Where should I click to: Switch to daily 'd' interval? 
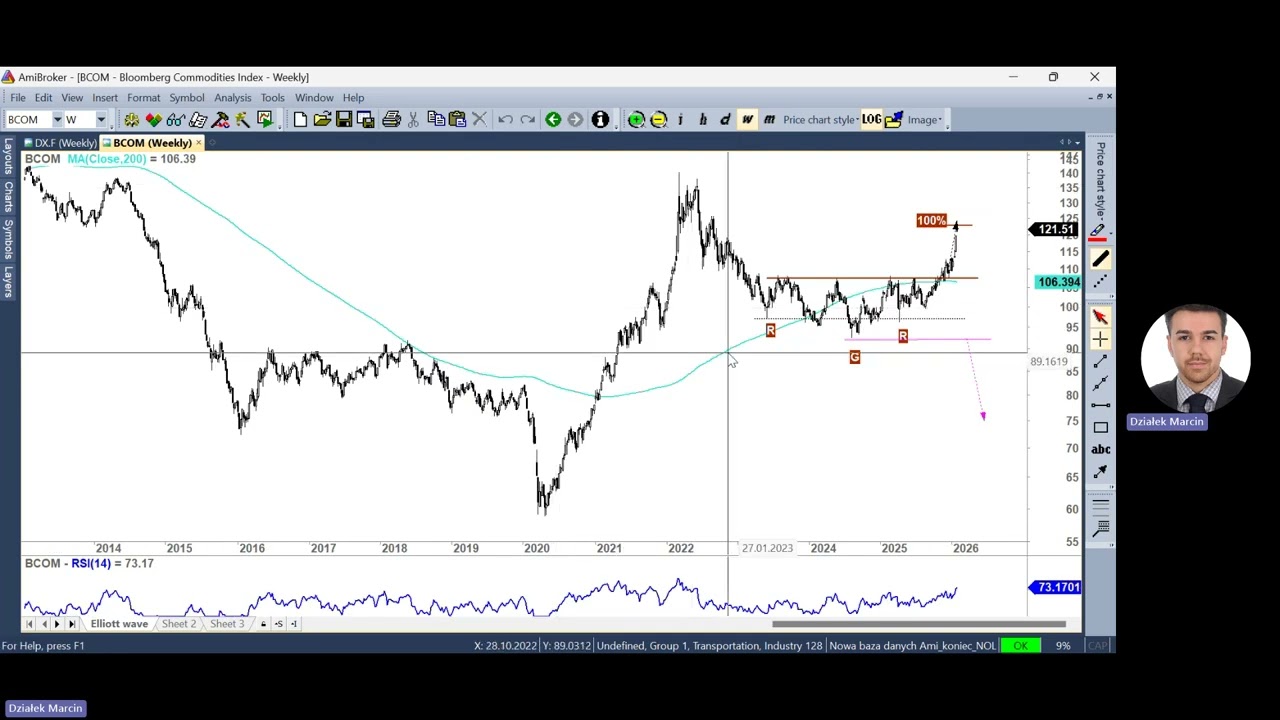[x=724, y=120]
